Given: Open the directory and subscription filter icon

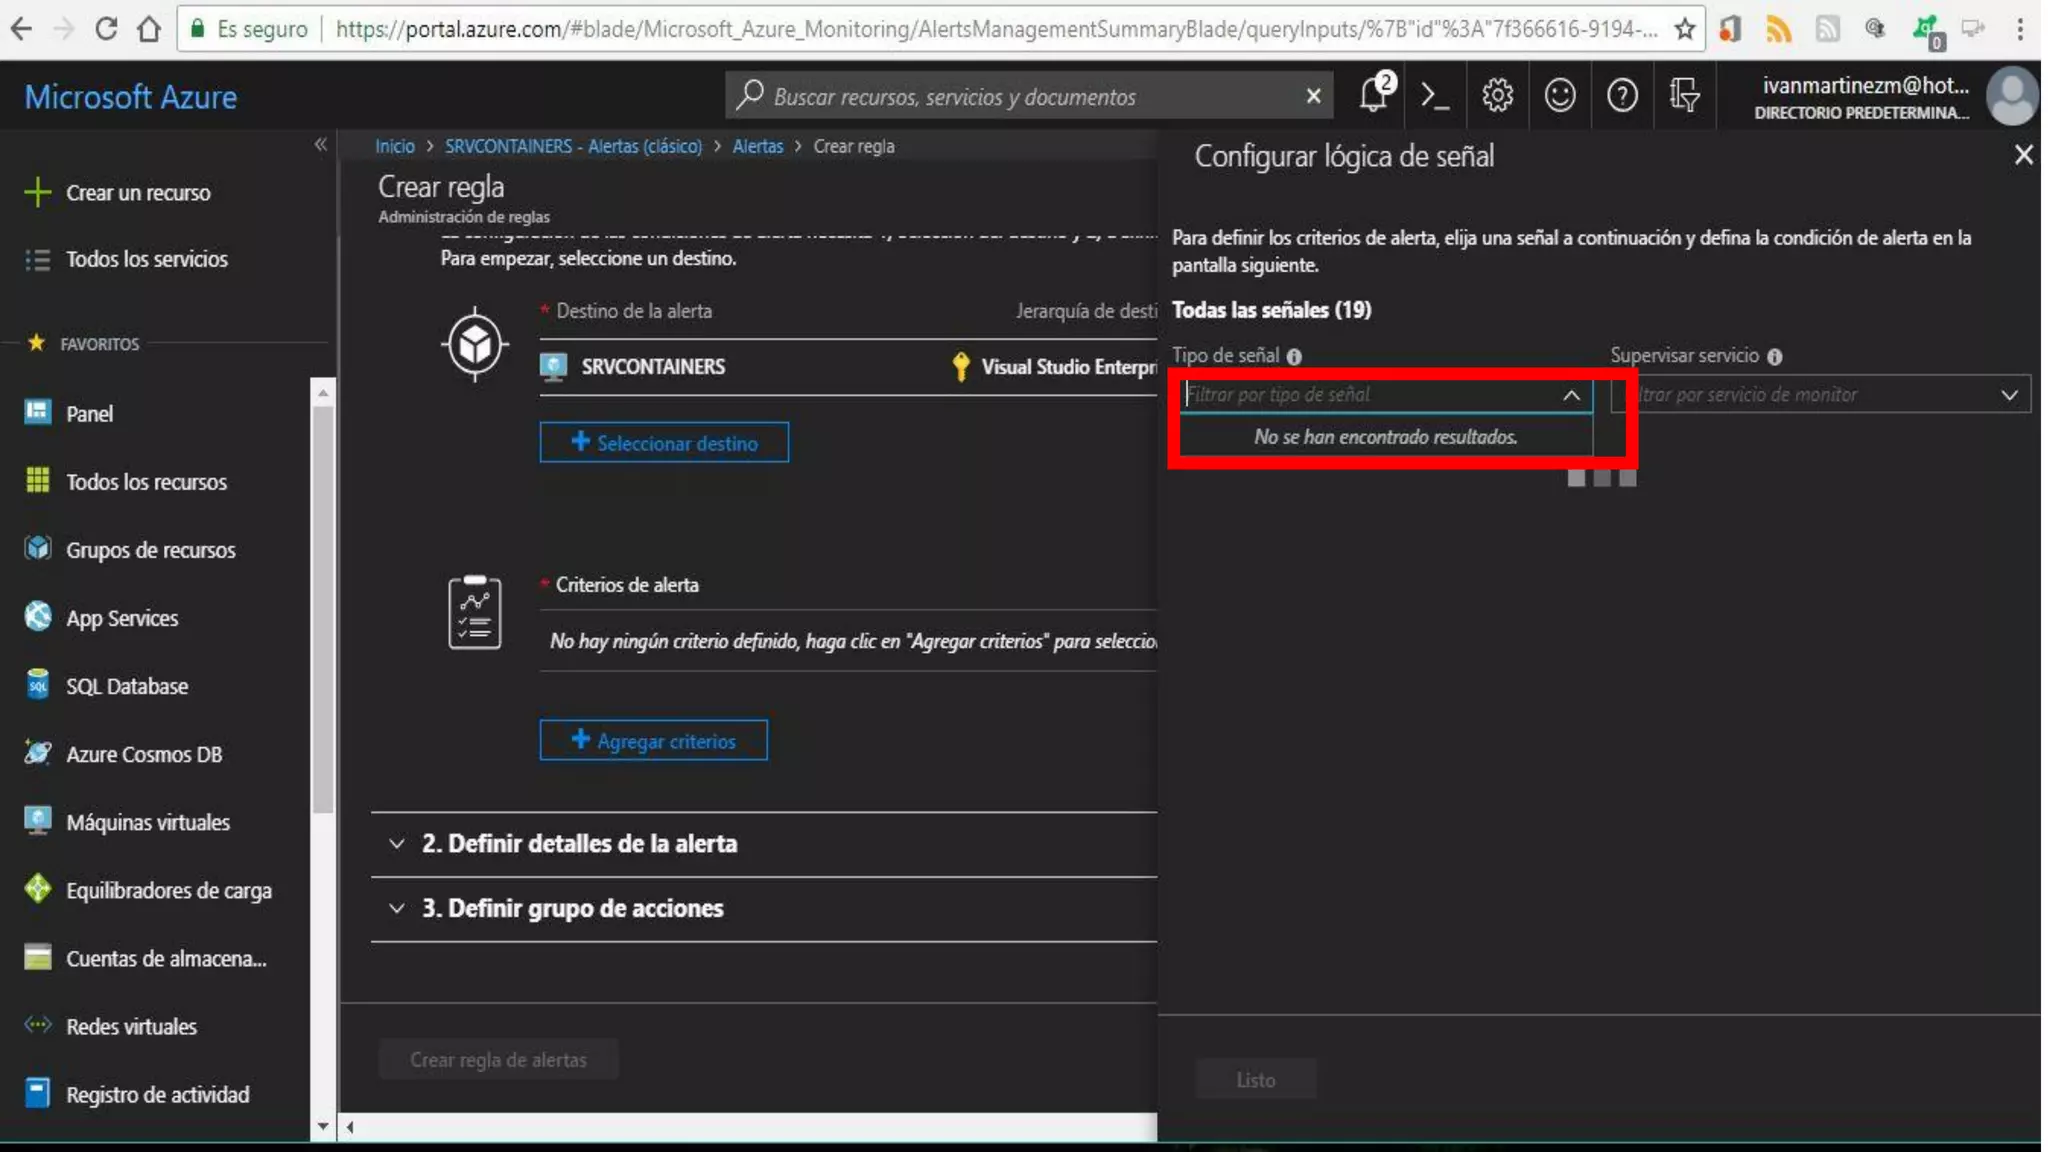Looking at the screenshot, I should pyautogui.click(x=1684, y=96).
